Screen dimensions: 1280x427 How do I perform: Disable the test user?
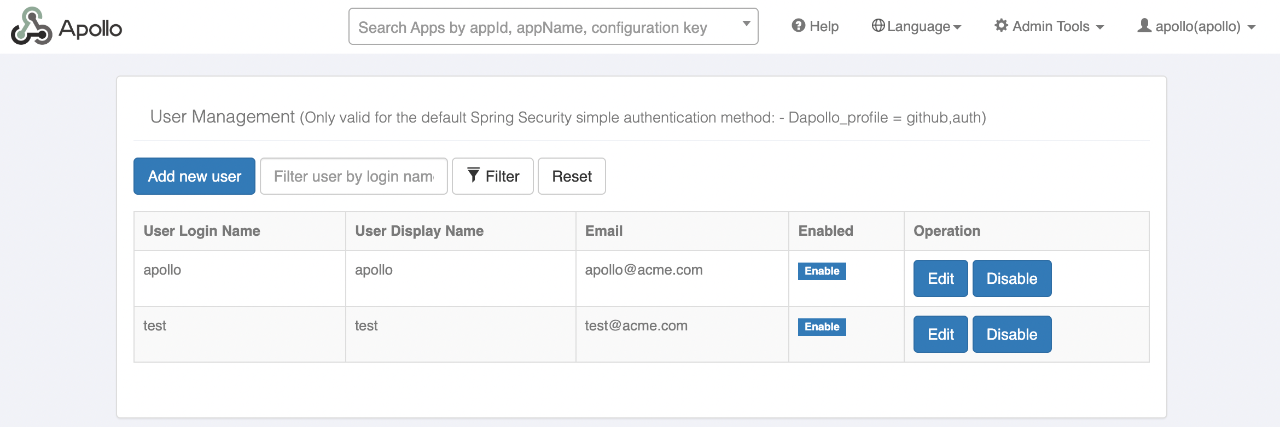point(1012,335)
